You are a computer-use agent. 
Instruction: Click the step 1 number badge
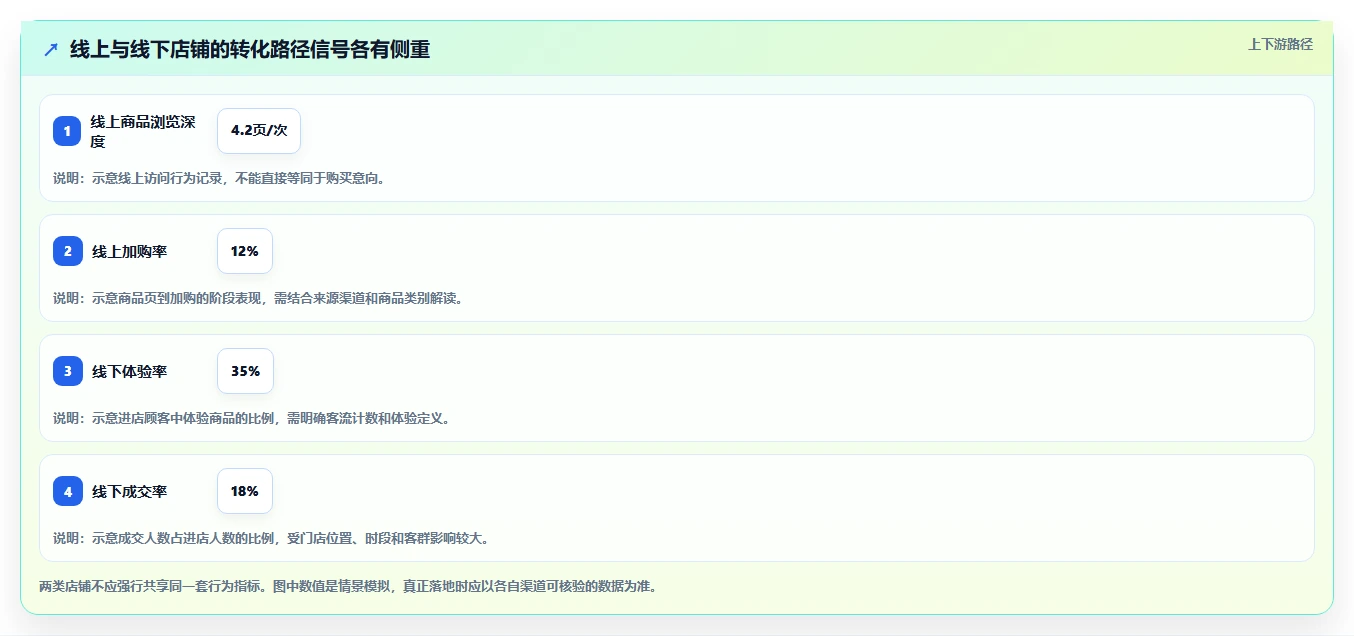click(67, 131)
